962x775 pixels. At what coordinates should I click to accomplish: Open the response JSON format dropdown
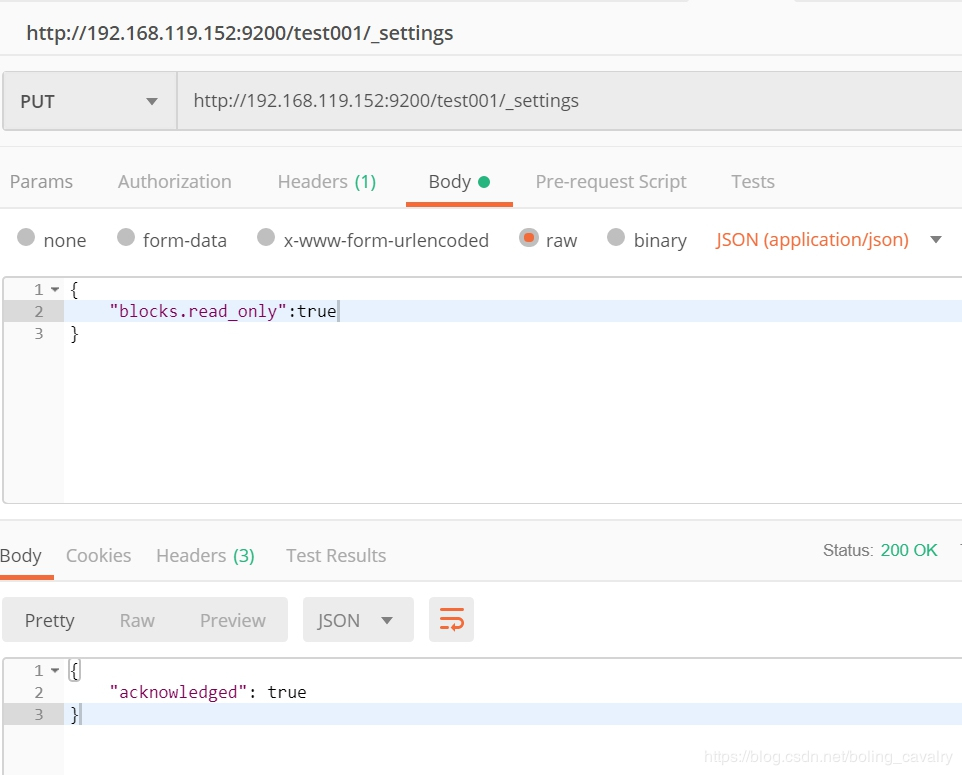click(358, 620)
